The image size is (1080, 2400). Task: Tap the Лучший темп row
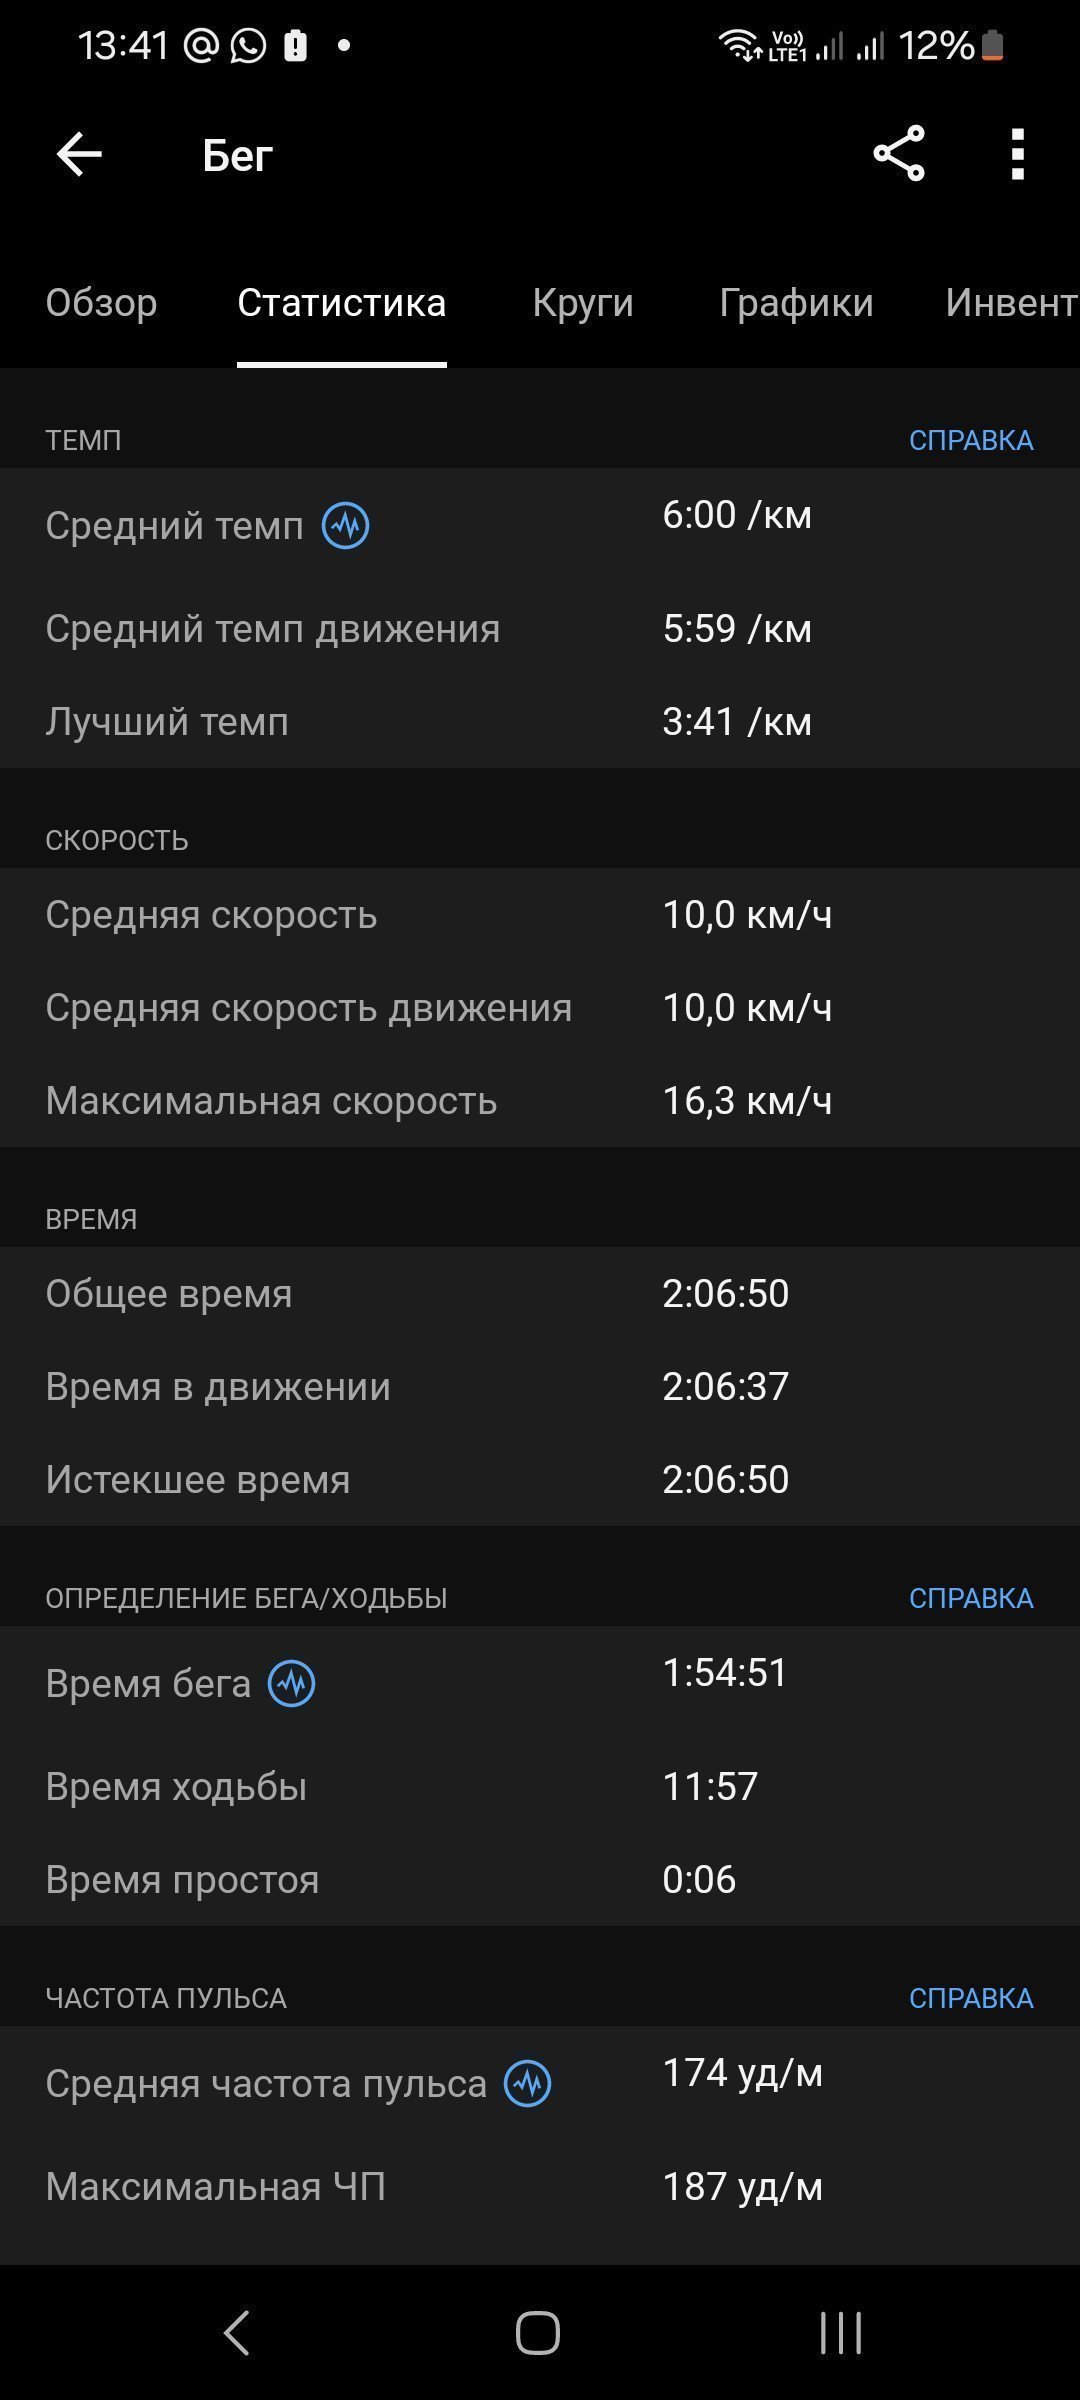pyautogui.click(x=540, y=722)
